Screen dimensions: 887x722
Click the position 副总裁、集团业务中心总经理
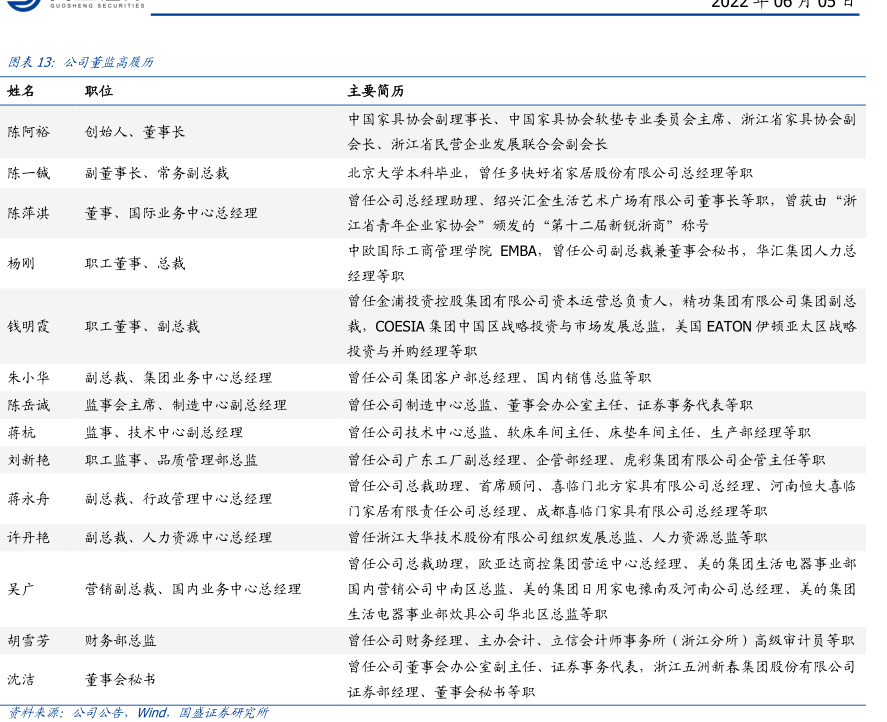(x=178, y=378)
